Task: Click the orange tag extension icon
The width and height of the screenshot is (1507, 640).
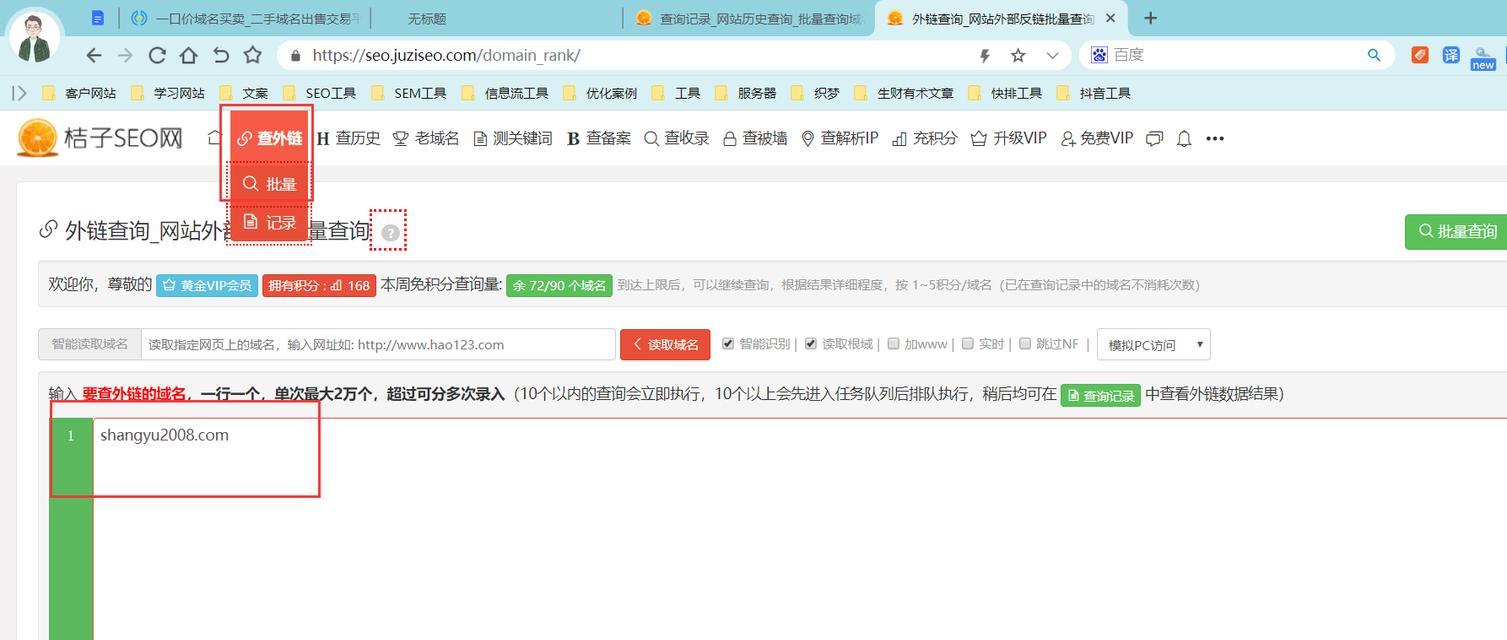Action: [1420, 55]
